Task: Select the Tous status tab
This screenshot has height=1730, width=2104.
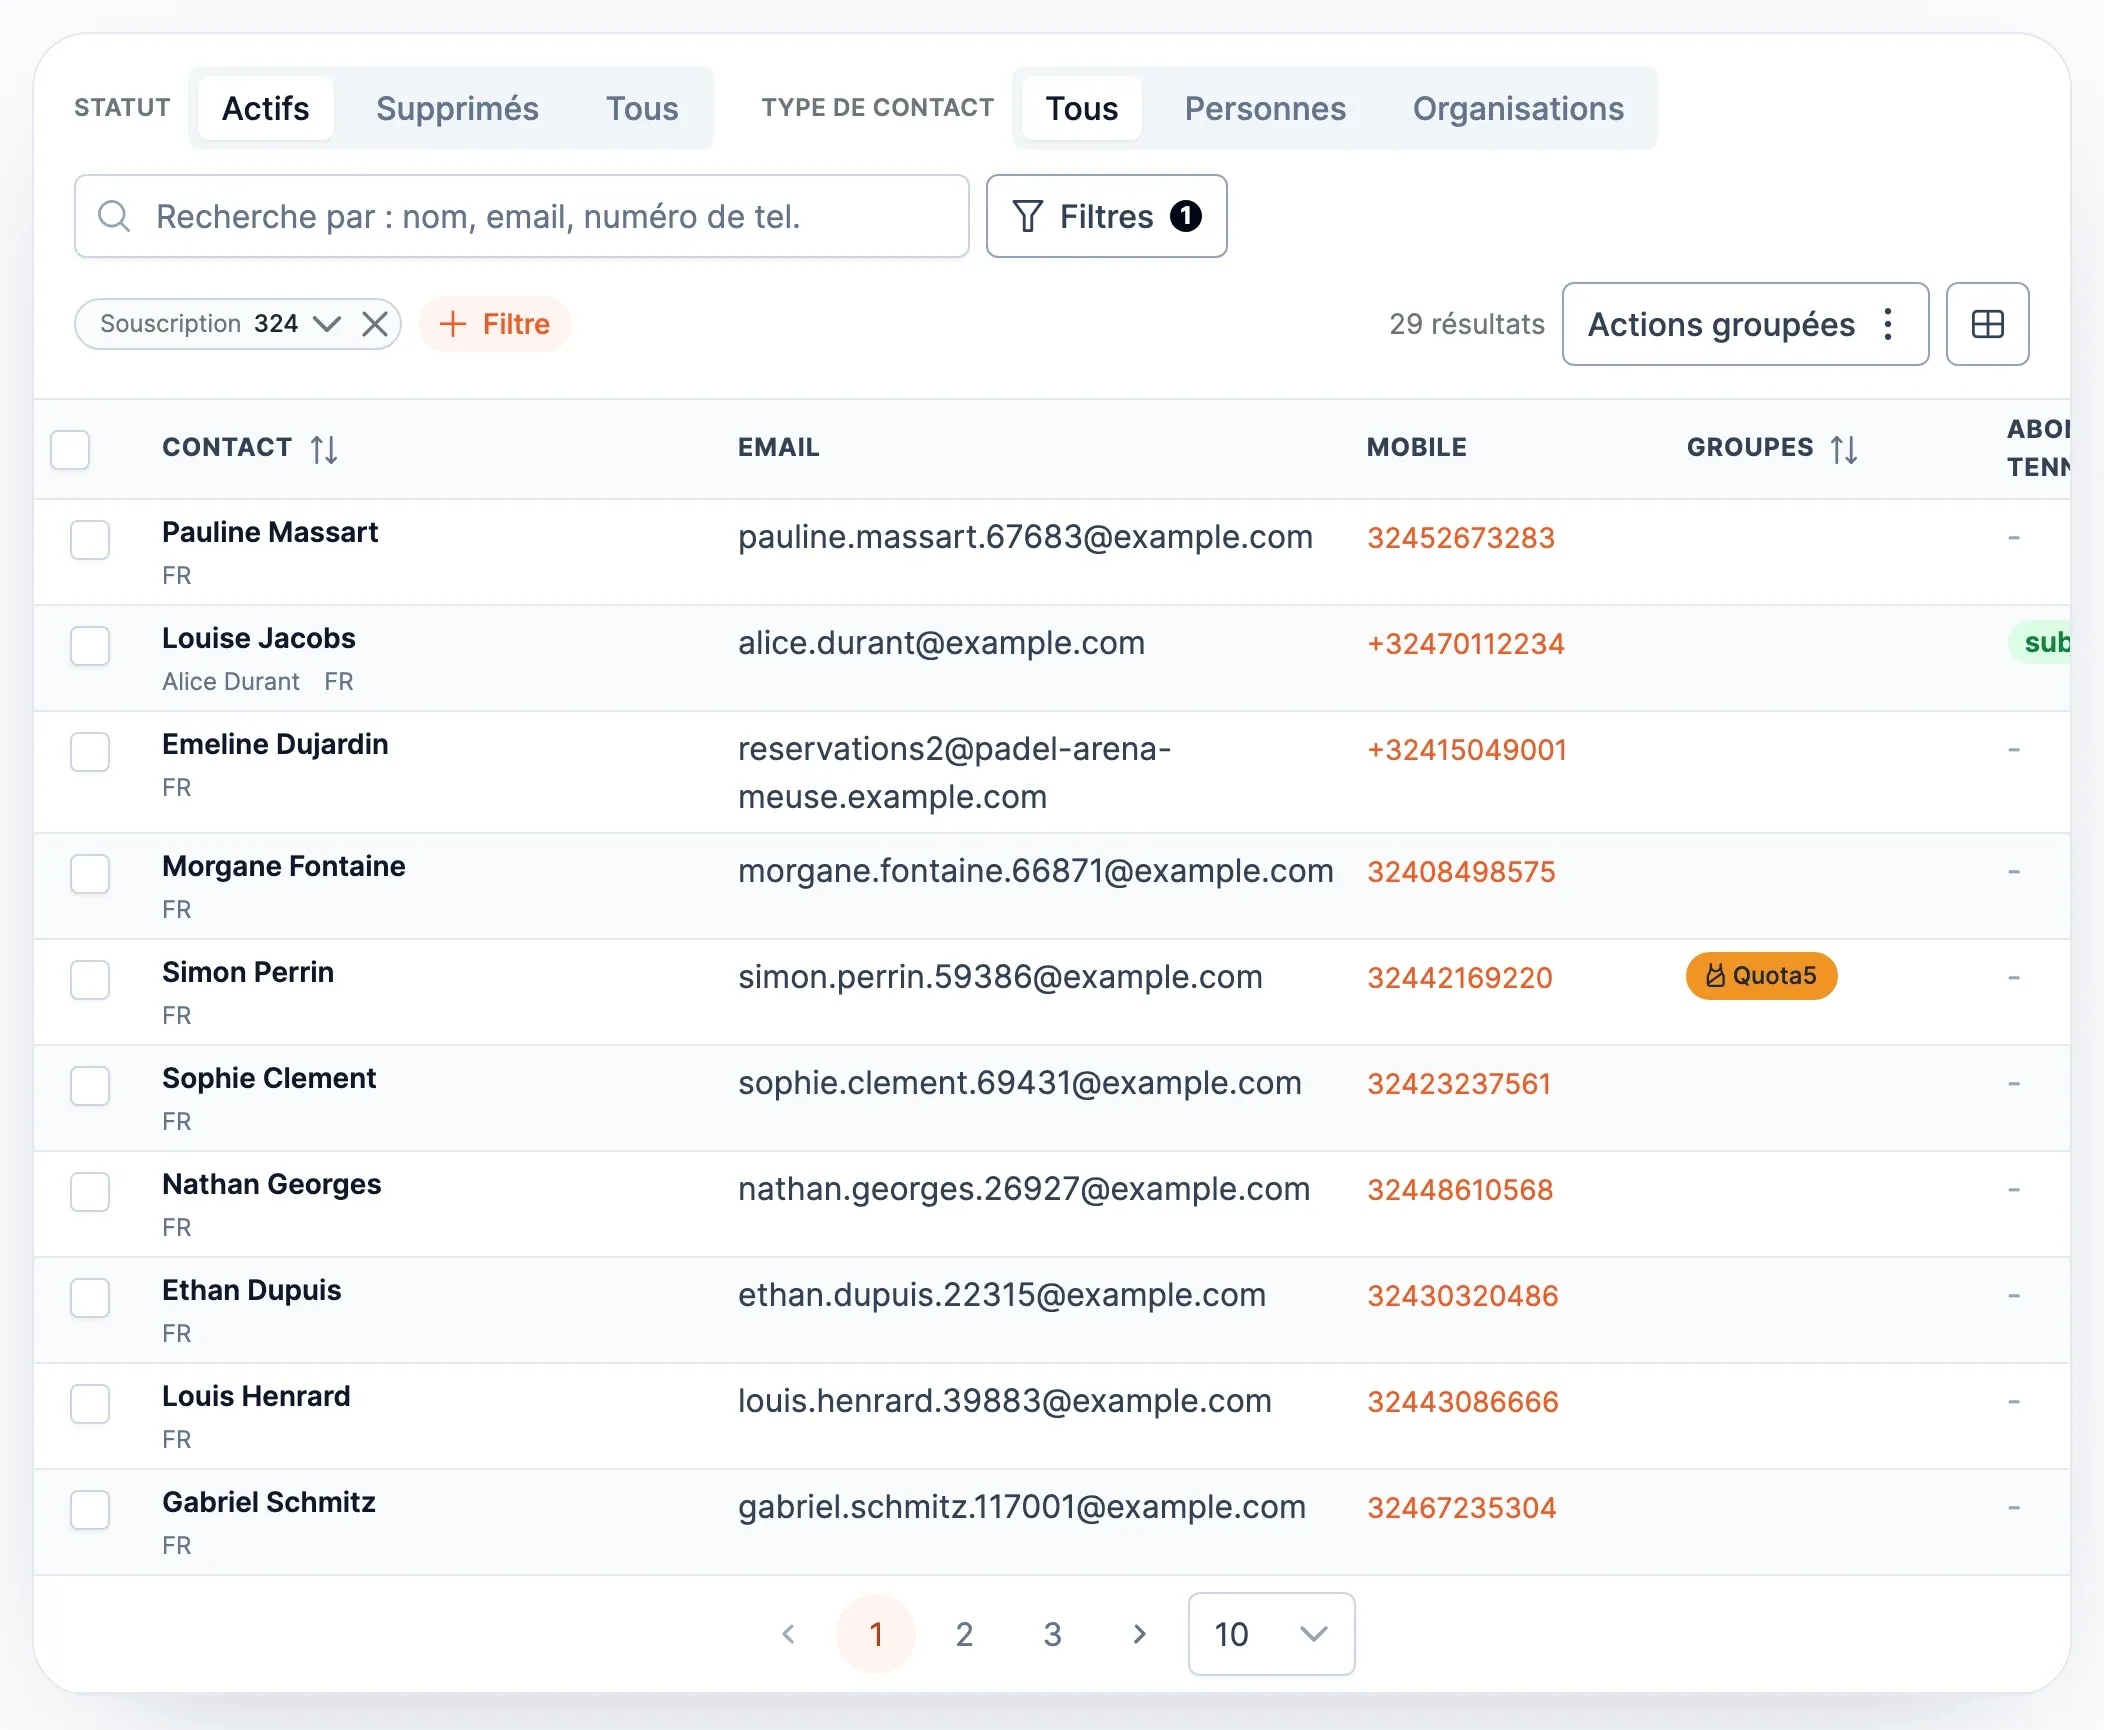Action: 642,108
